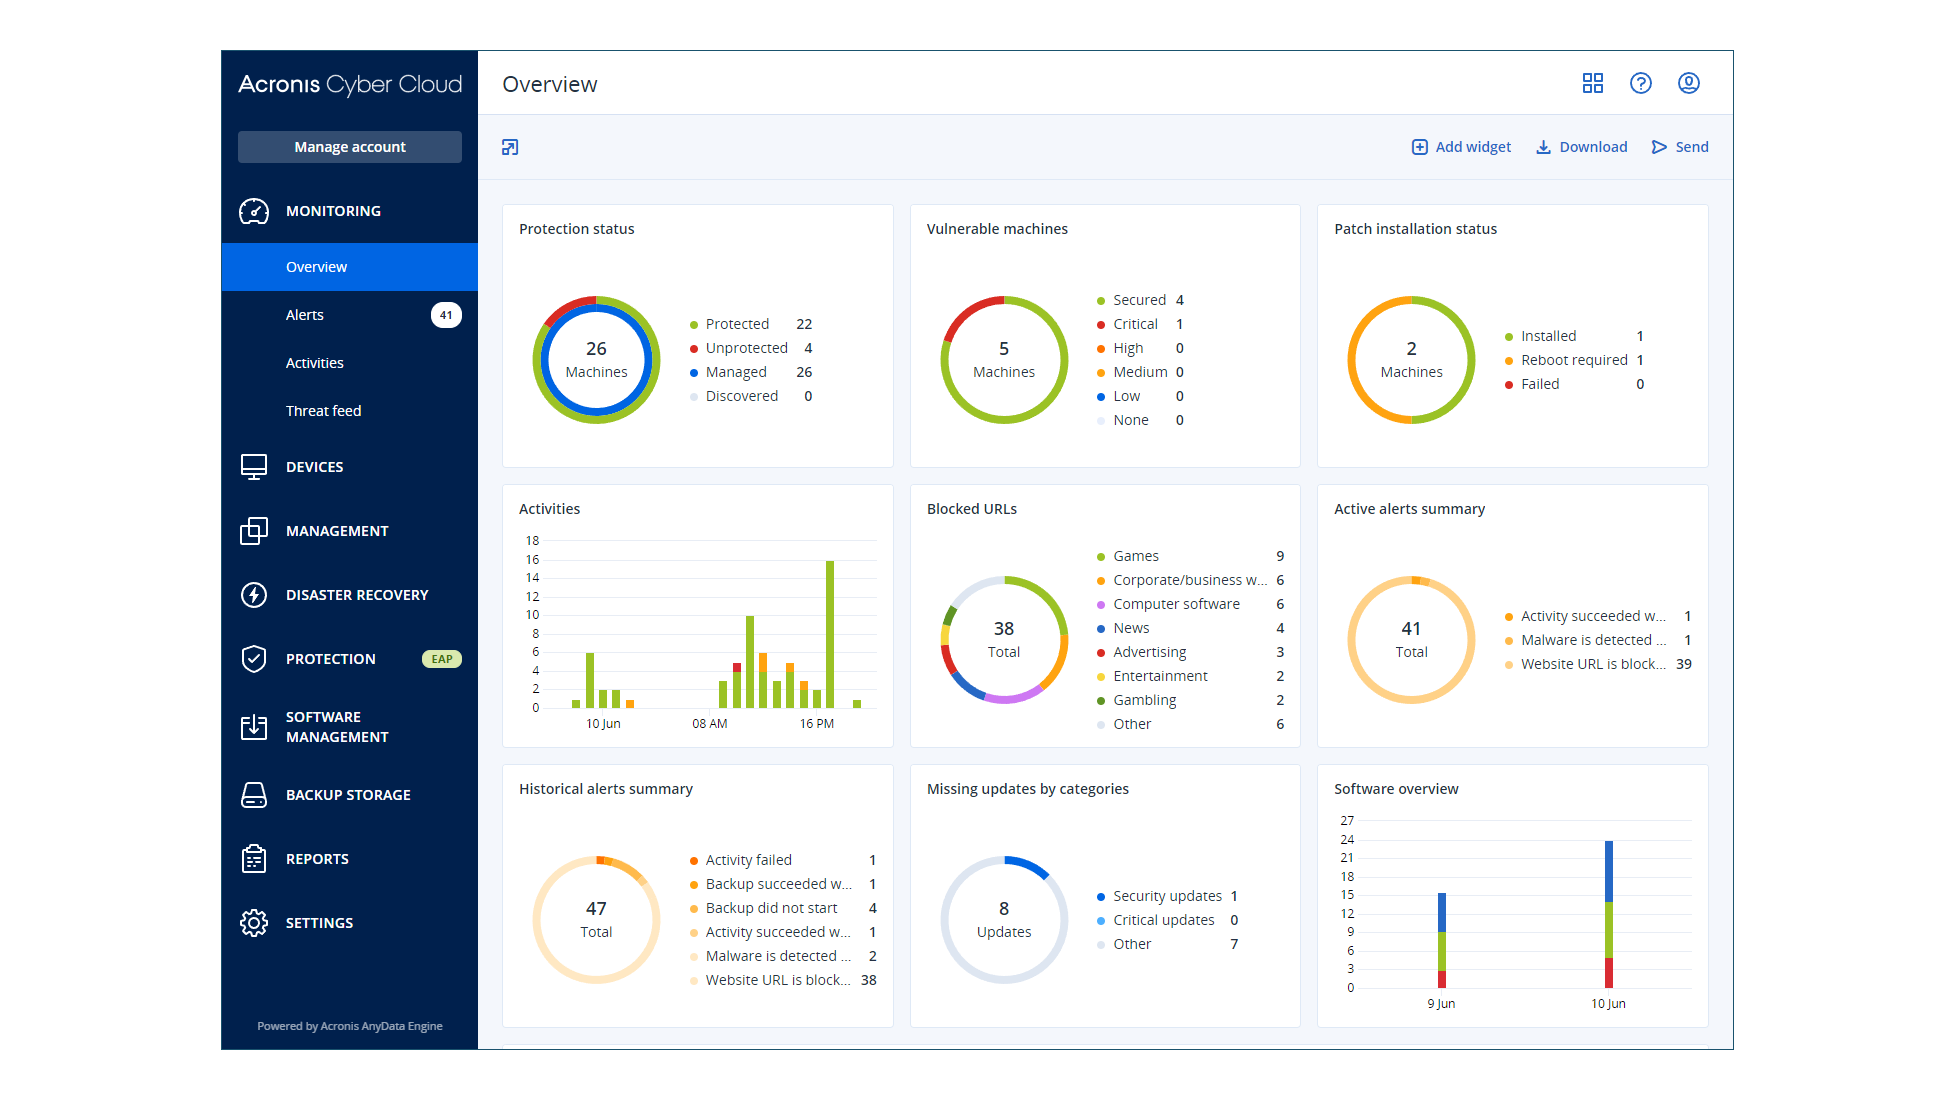Go to Alerts in sidebar
The width and height of the screenshot is (1955, 1100).
305,315
